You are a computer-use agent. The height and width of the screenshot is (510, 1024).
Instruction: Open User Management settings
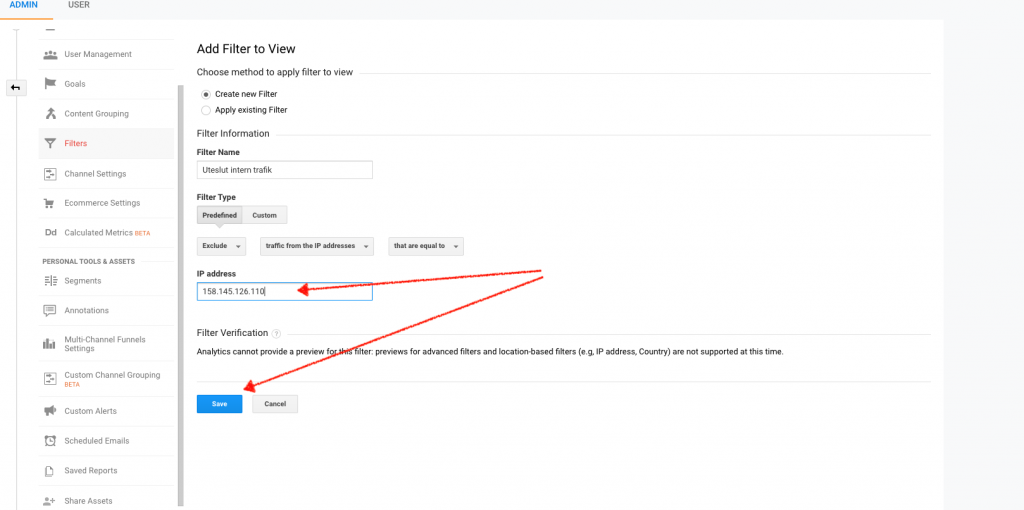coord(98,54)
